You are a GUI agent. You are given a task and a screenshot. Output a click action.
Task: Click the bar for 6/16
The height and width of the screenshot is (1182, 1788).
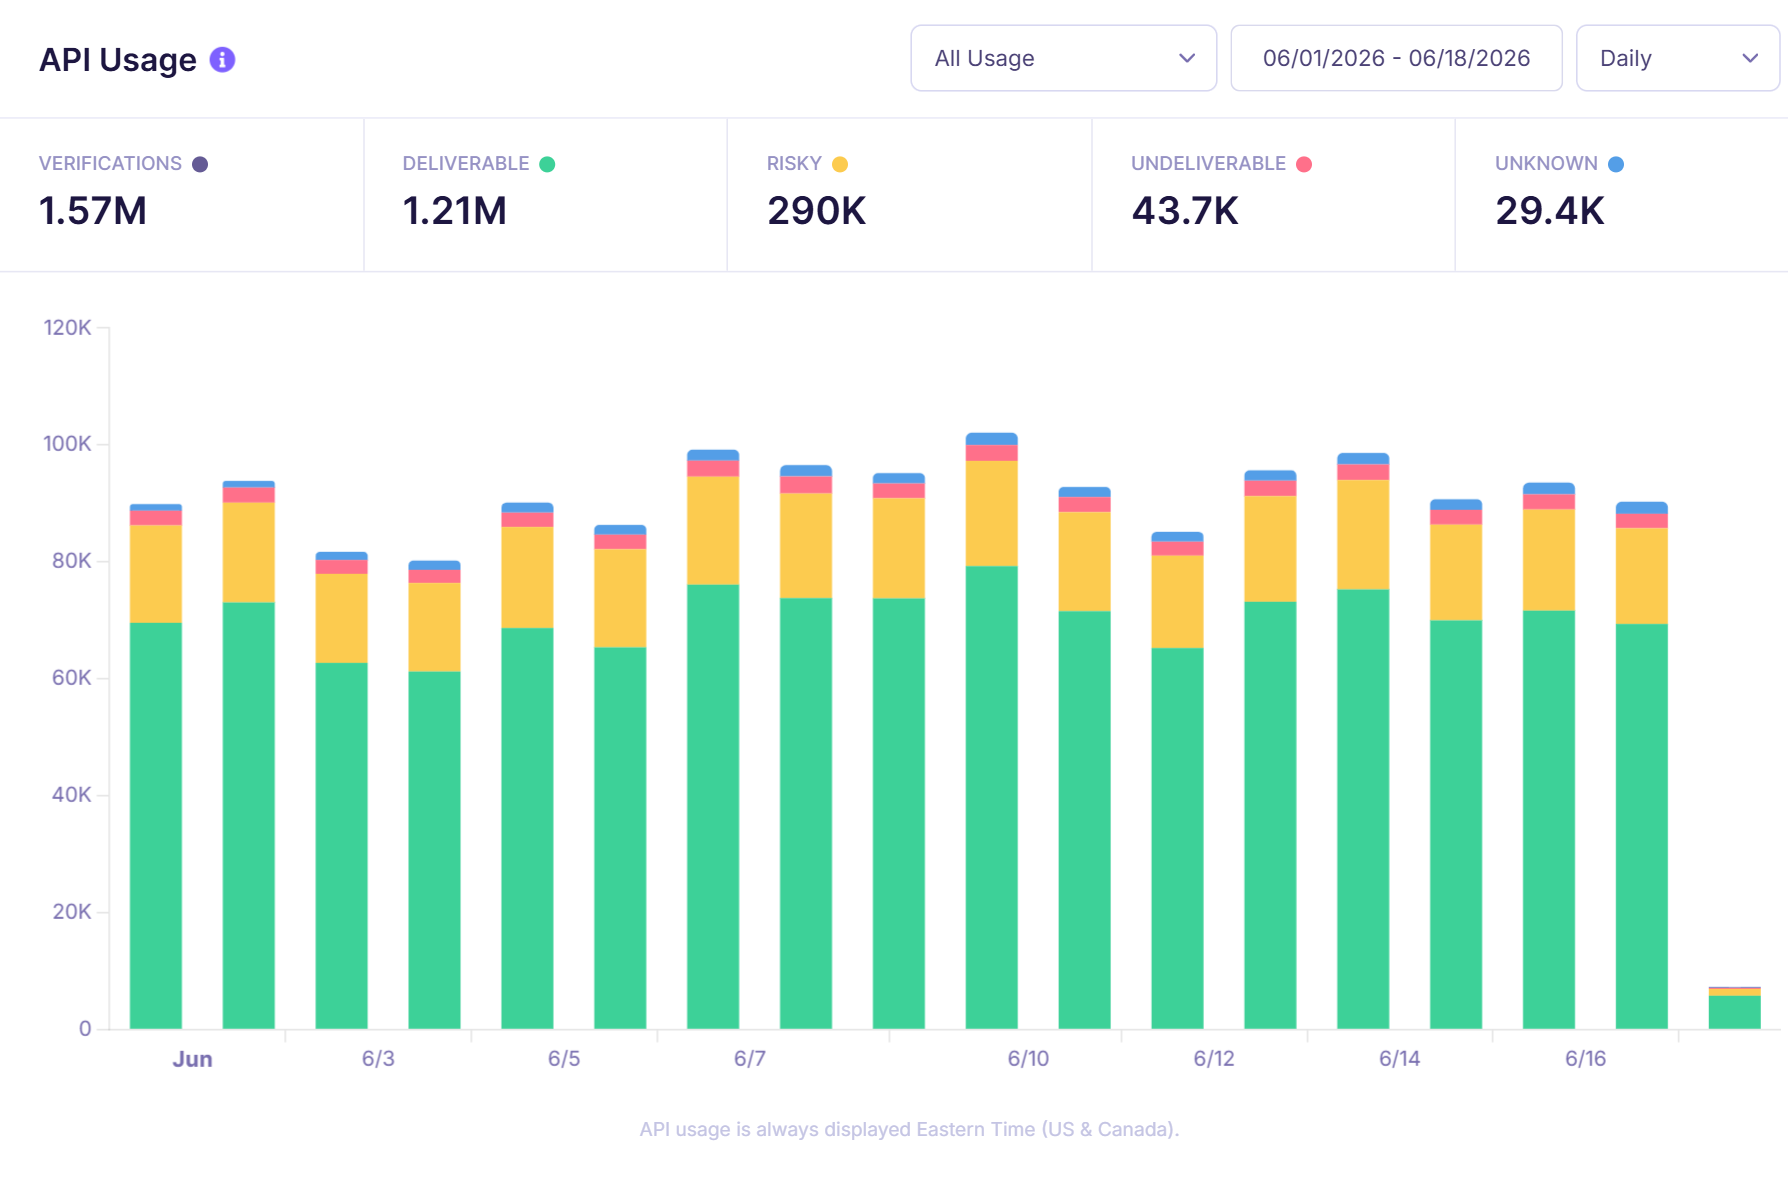click(1549, 755)
